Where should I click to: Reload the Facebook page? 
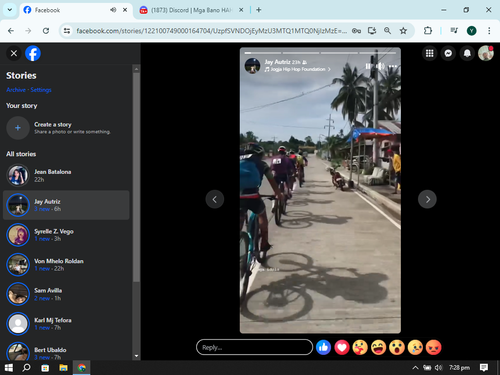click(x=46, y=31)
